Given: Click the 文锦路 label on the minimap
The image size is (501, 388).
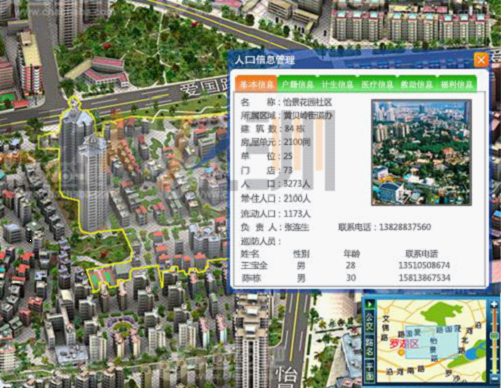Looking at the screenshot, I should pos(385,327).
